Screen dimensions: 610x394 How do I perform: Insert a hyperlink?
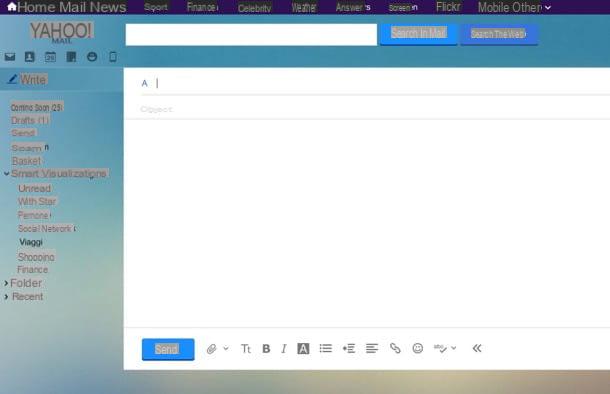395,348
